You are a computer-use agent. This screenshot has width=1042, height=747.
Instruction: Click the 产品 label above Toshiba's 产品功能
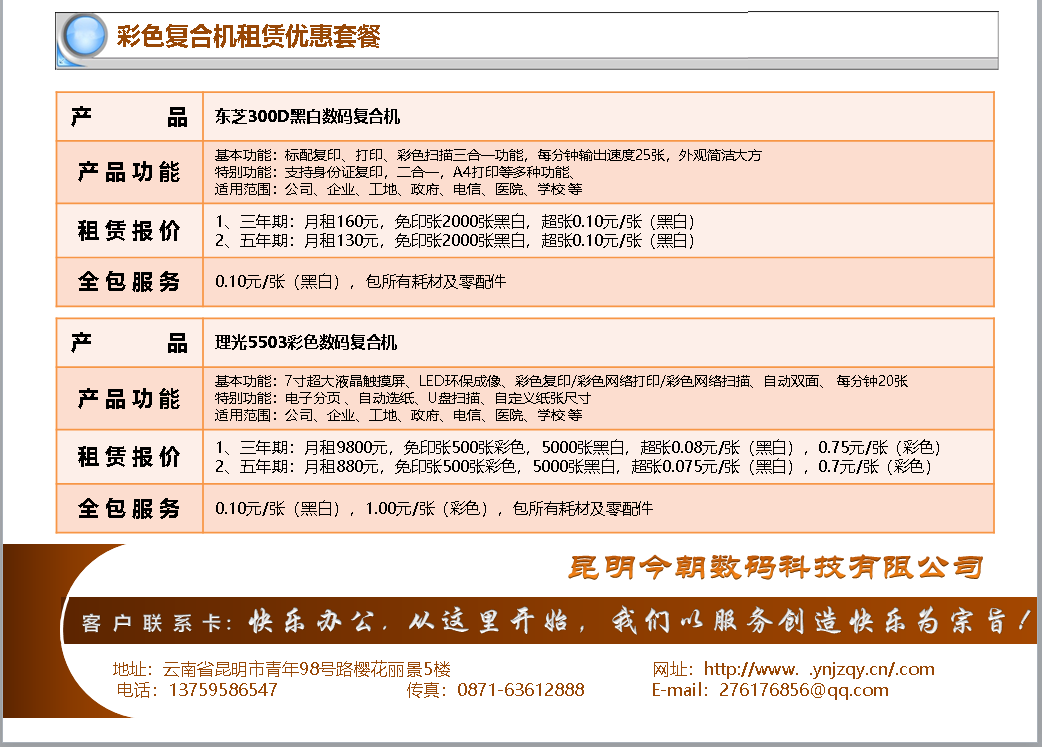[130, 117]
